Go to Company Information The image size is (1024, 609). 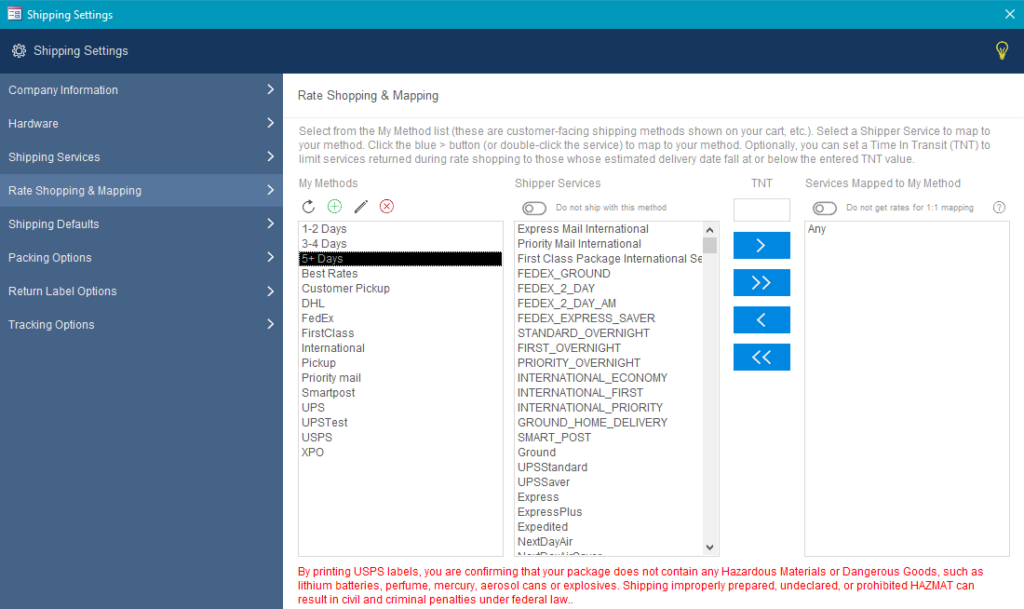tap(142, 89)
